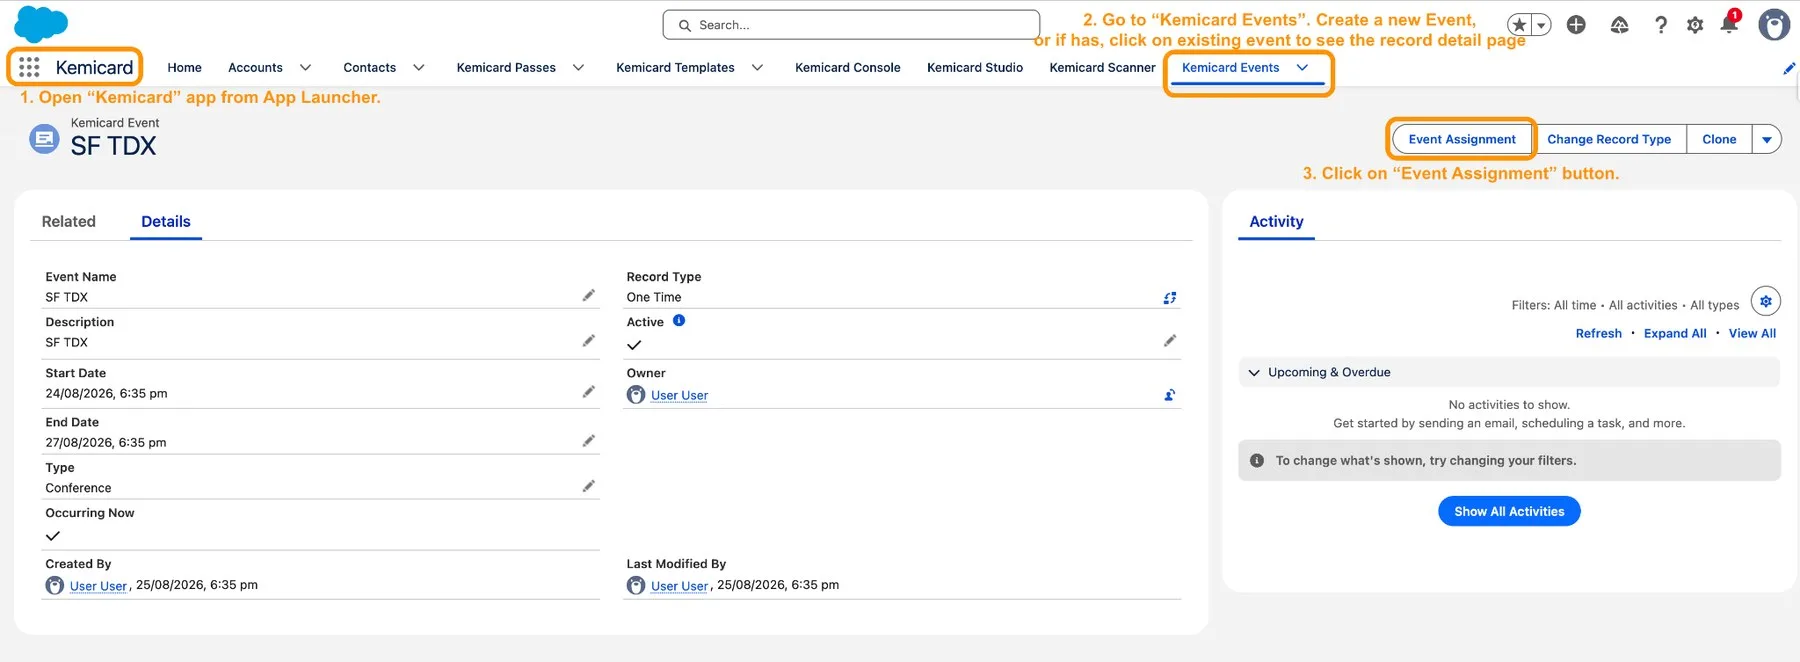This screenshot has width=1800, height=662.
Task: Expand the Accounts tab dropdown chevron
Action: 305,68
